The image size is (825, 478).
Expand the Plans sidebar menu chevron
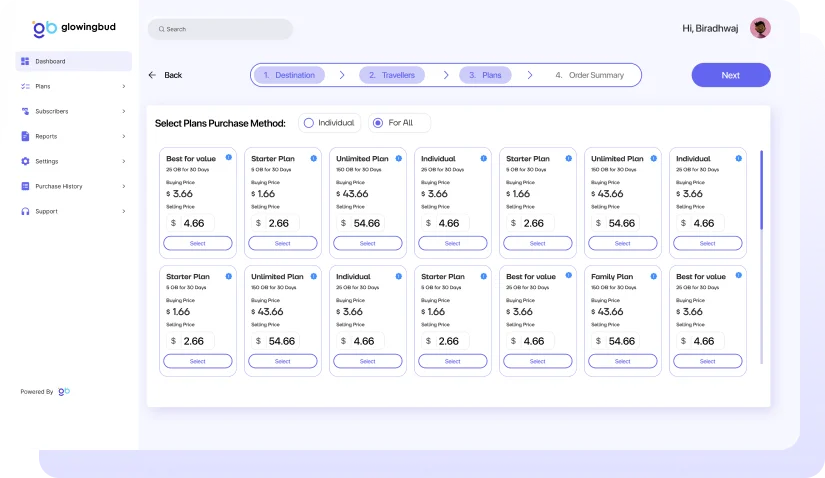pos(124,86)
